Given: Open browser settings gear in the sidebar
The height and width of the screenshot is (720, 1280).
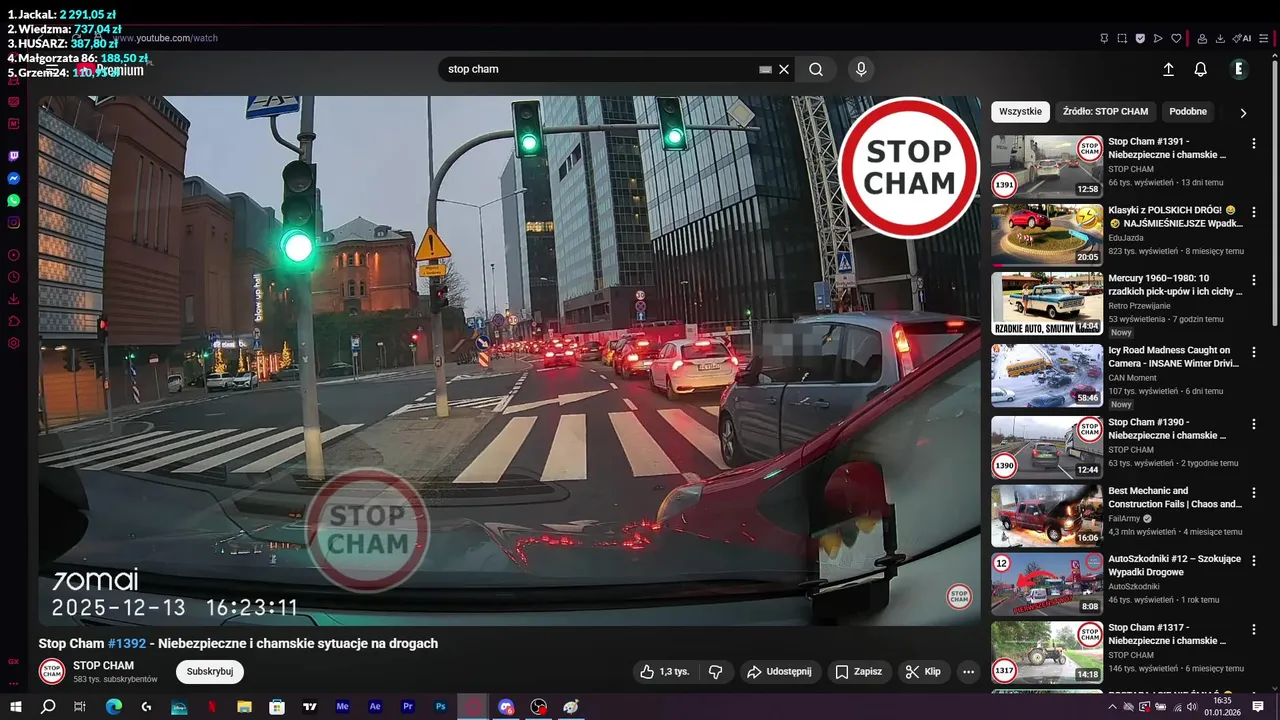Looking at the screenshot, I should pyautogui.click(x=14, y=343).
